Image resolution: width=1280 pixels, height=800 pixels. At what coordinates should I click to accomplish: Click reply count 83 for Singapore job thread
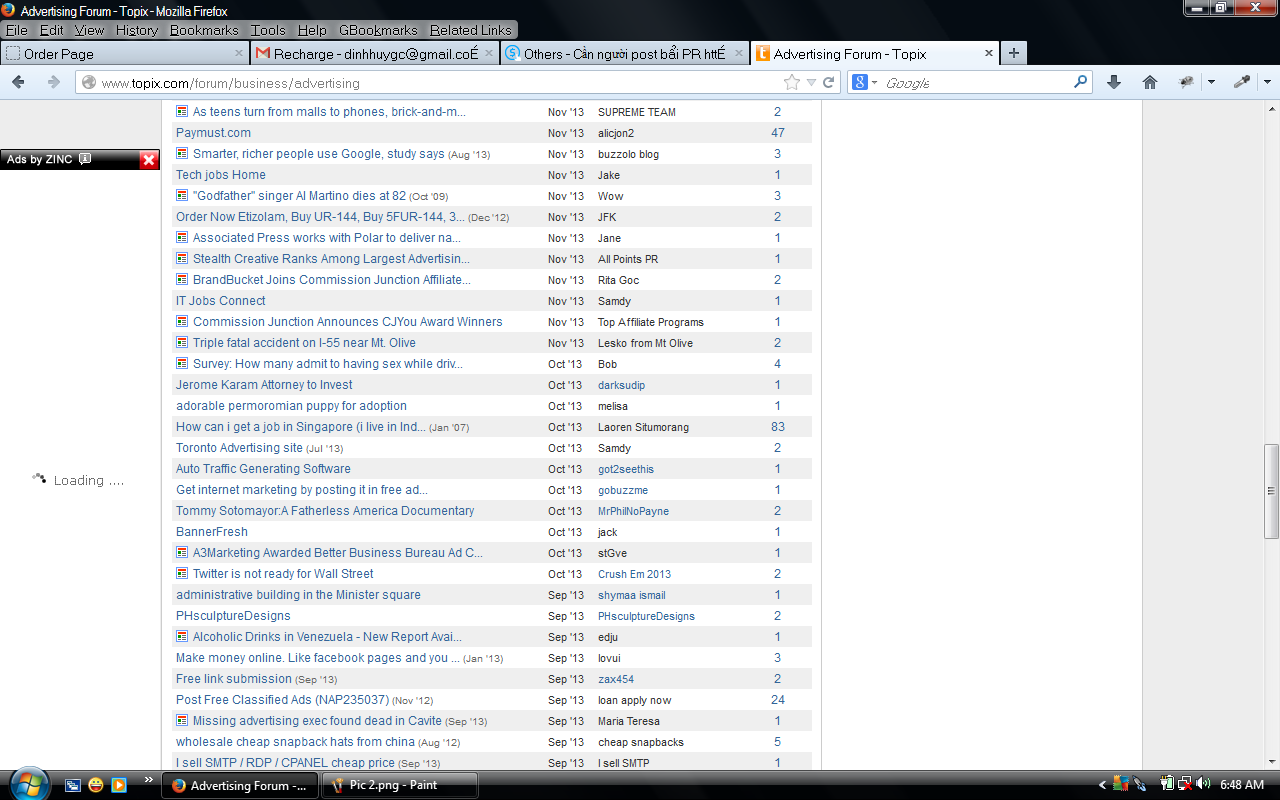coord(778,427)
